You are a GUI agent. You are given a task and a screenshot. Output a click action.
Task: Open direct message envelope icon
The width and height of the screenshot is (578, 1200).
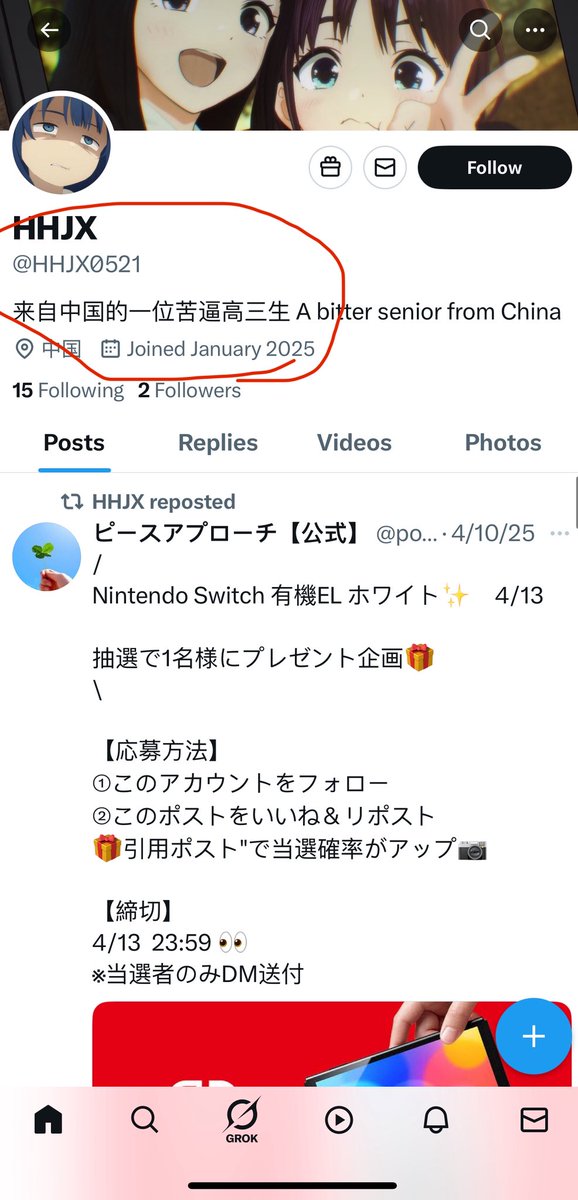pyautogui.click(x=384, y=168)
